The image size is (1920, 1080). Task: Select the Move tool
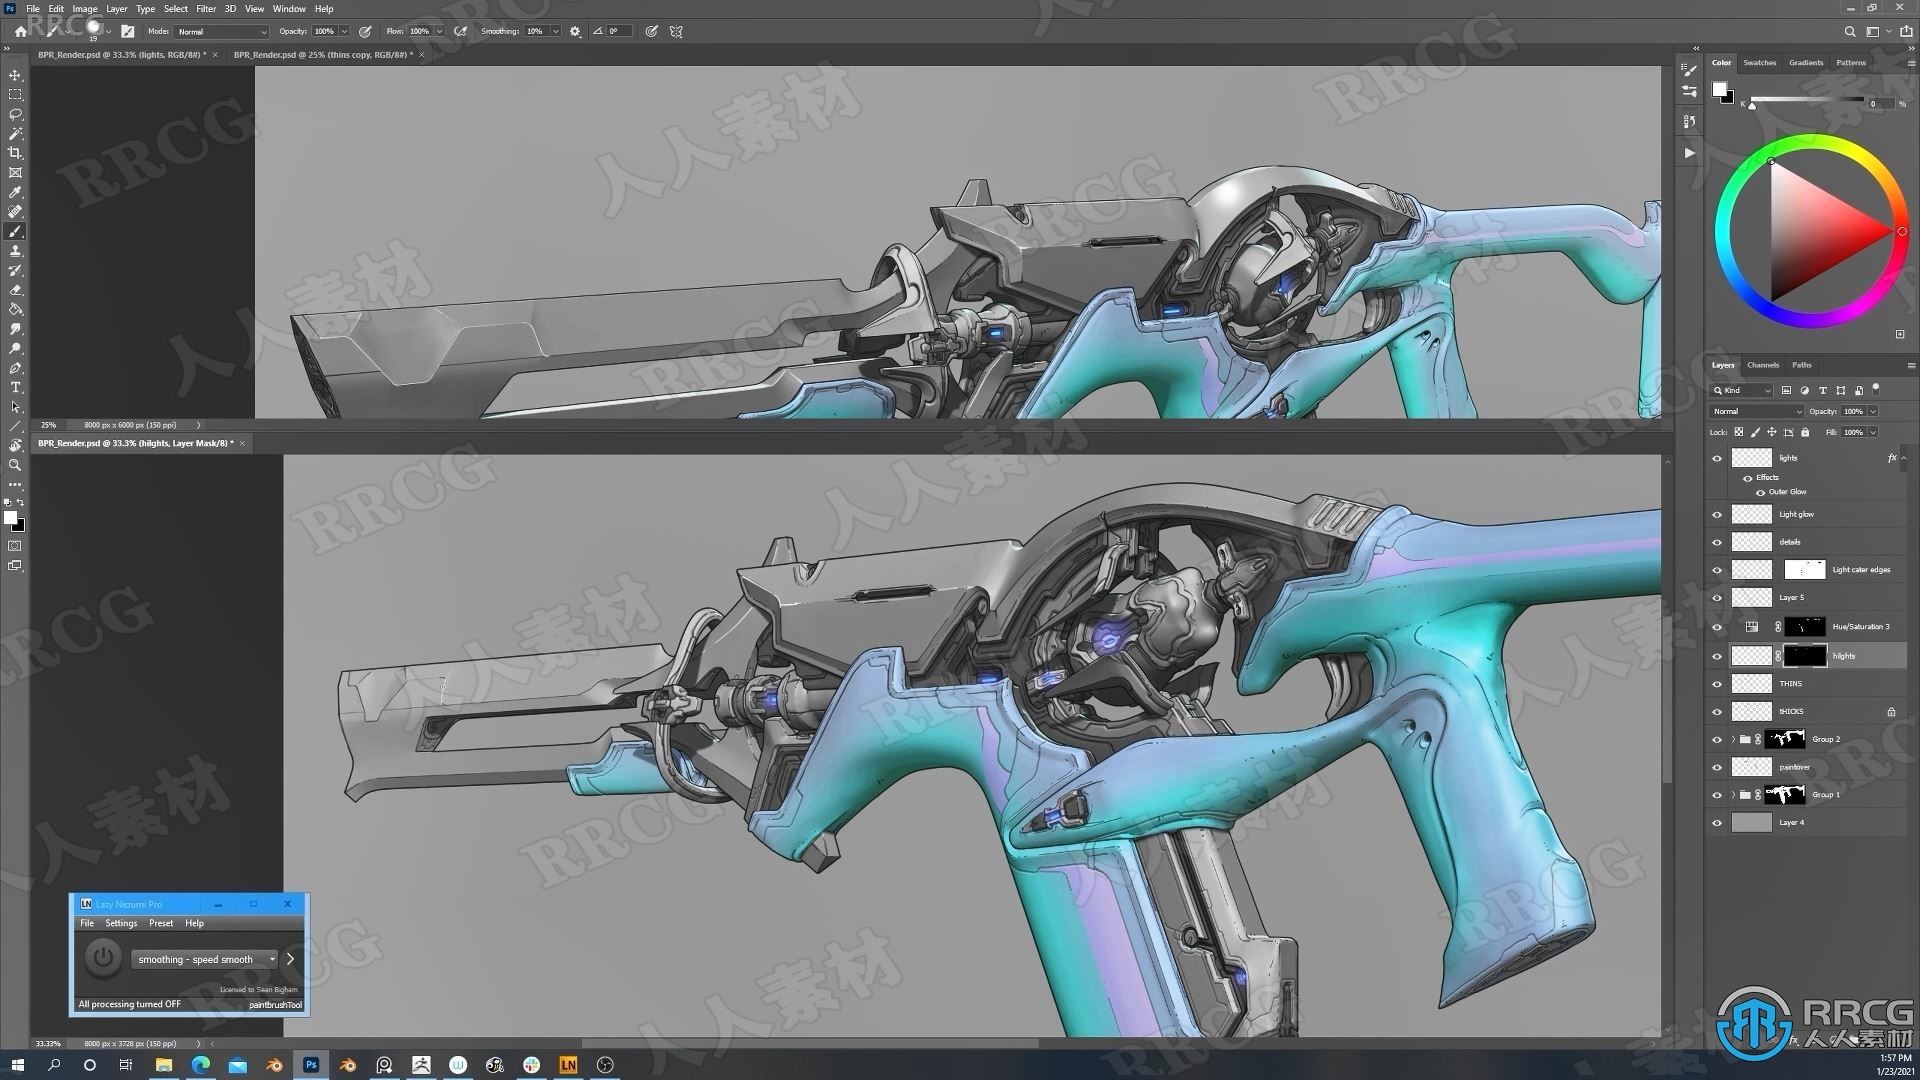tap(15, 75)
